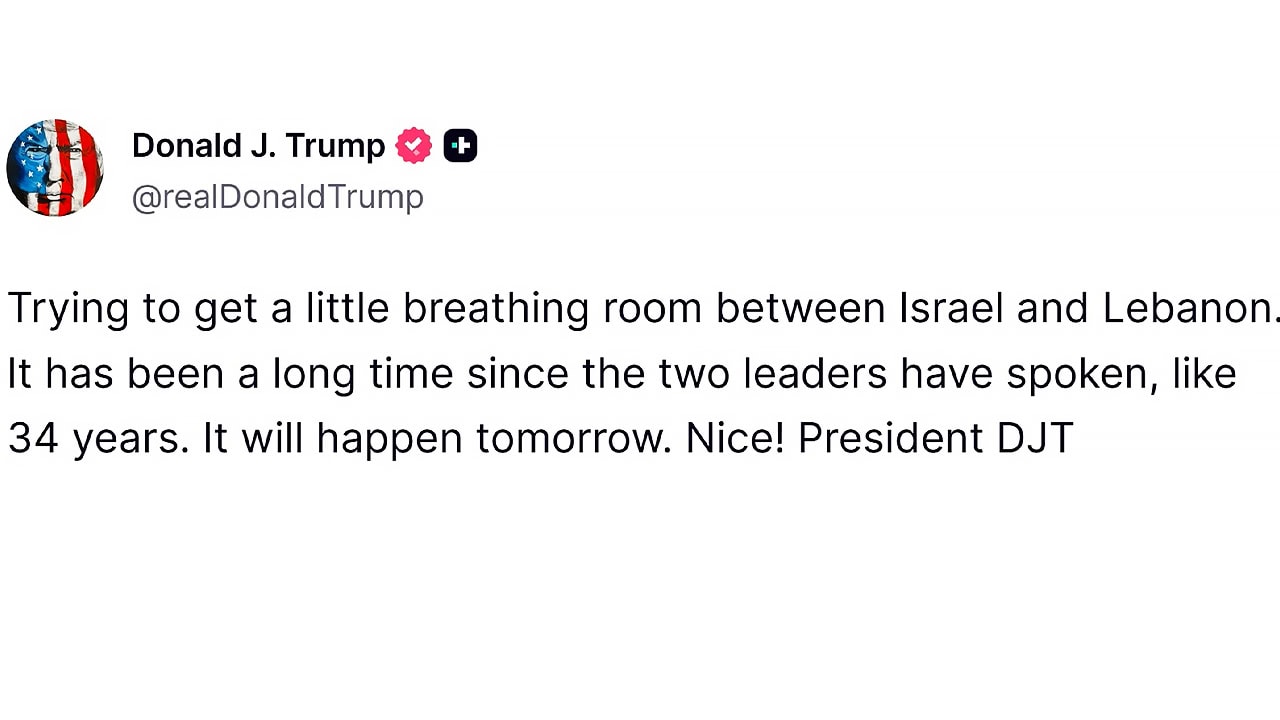Click "President DJT" at the post's end
The image size is (1280, 720).
pos(935,439)
